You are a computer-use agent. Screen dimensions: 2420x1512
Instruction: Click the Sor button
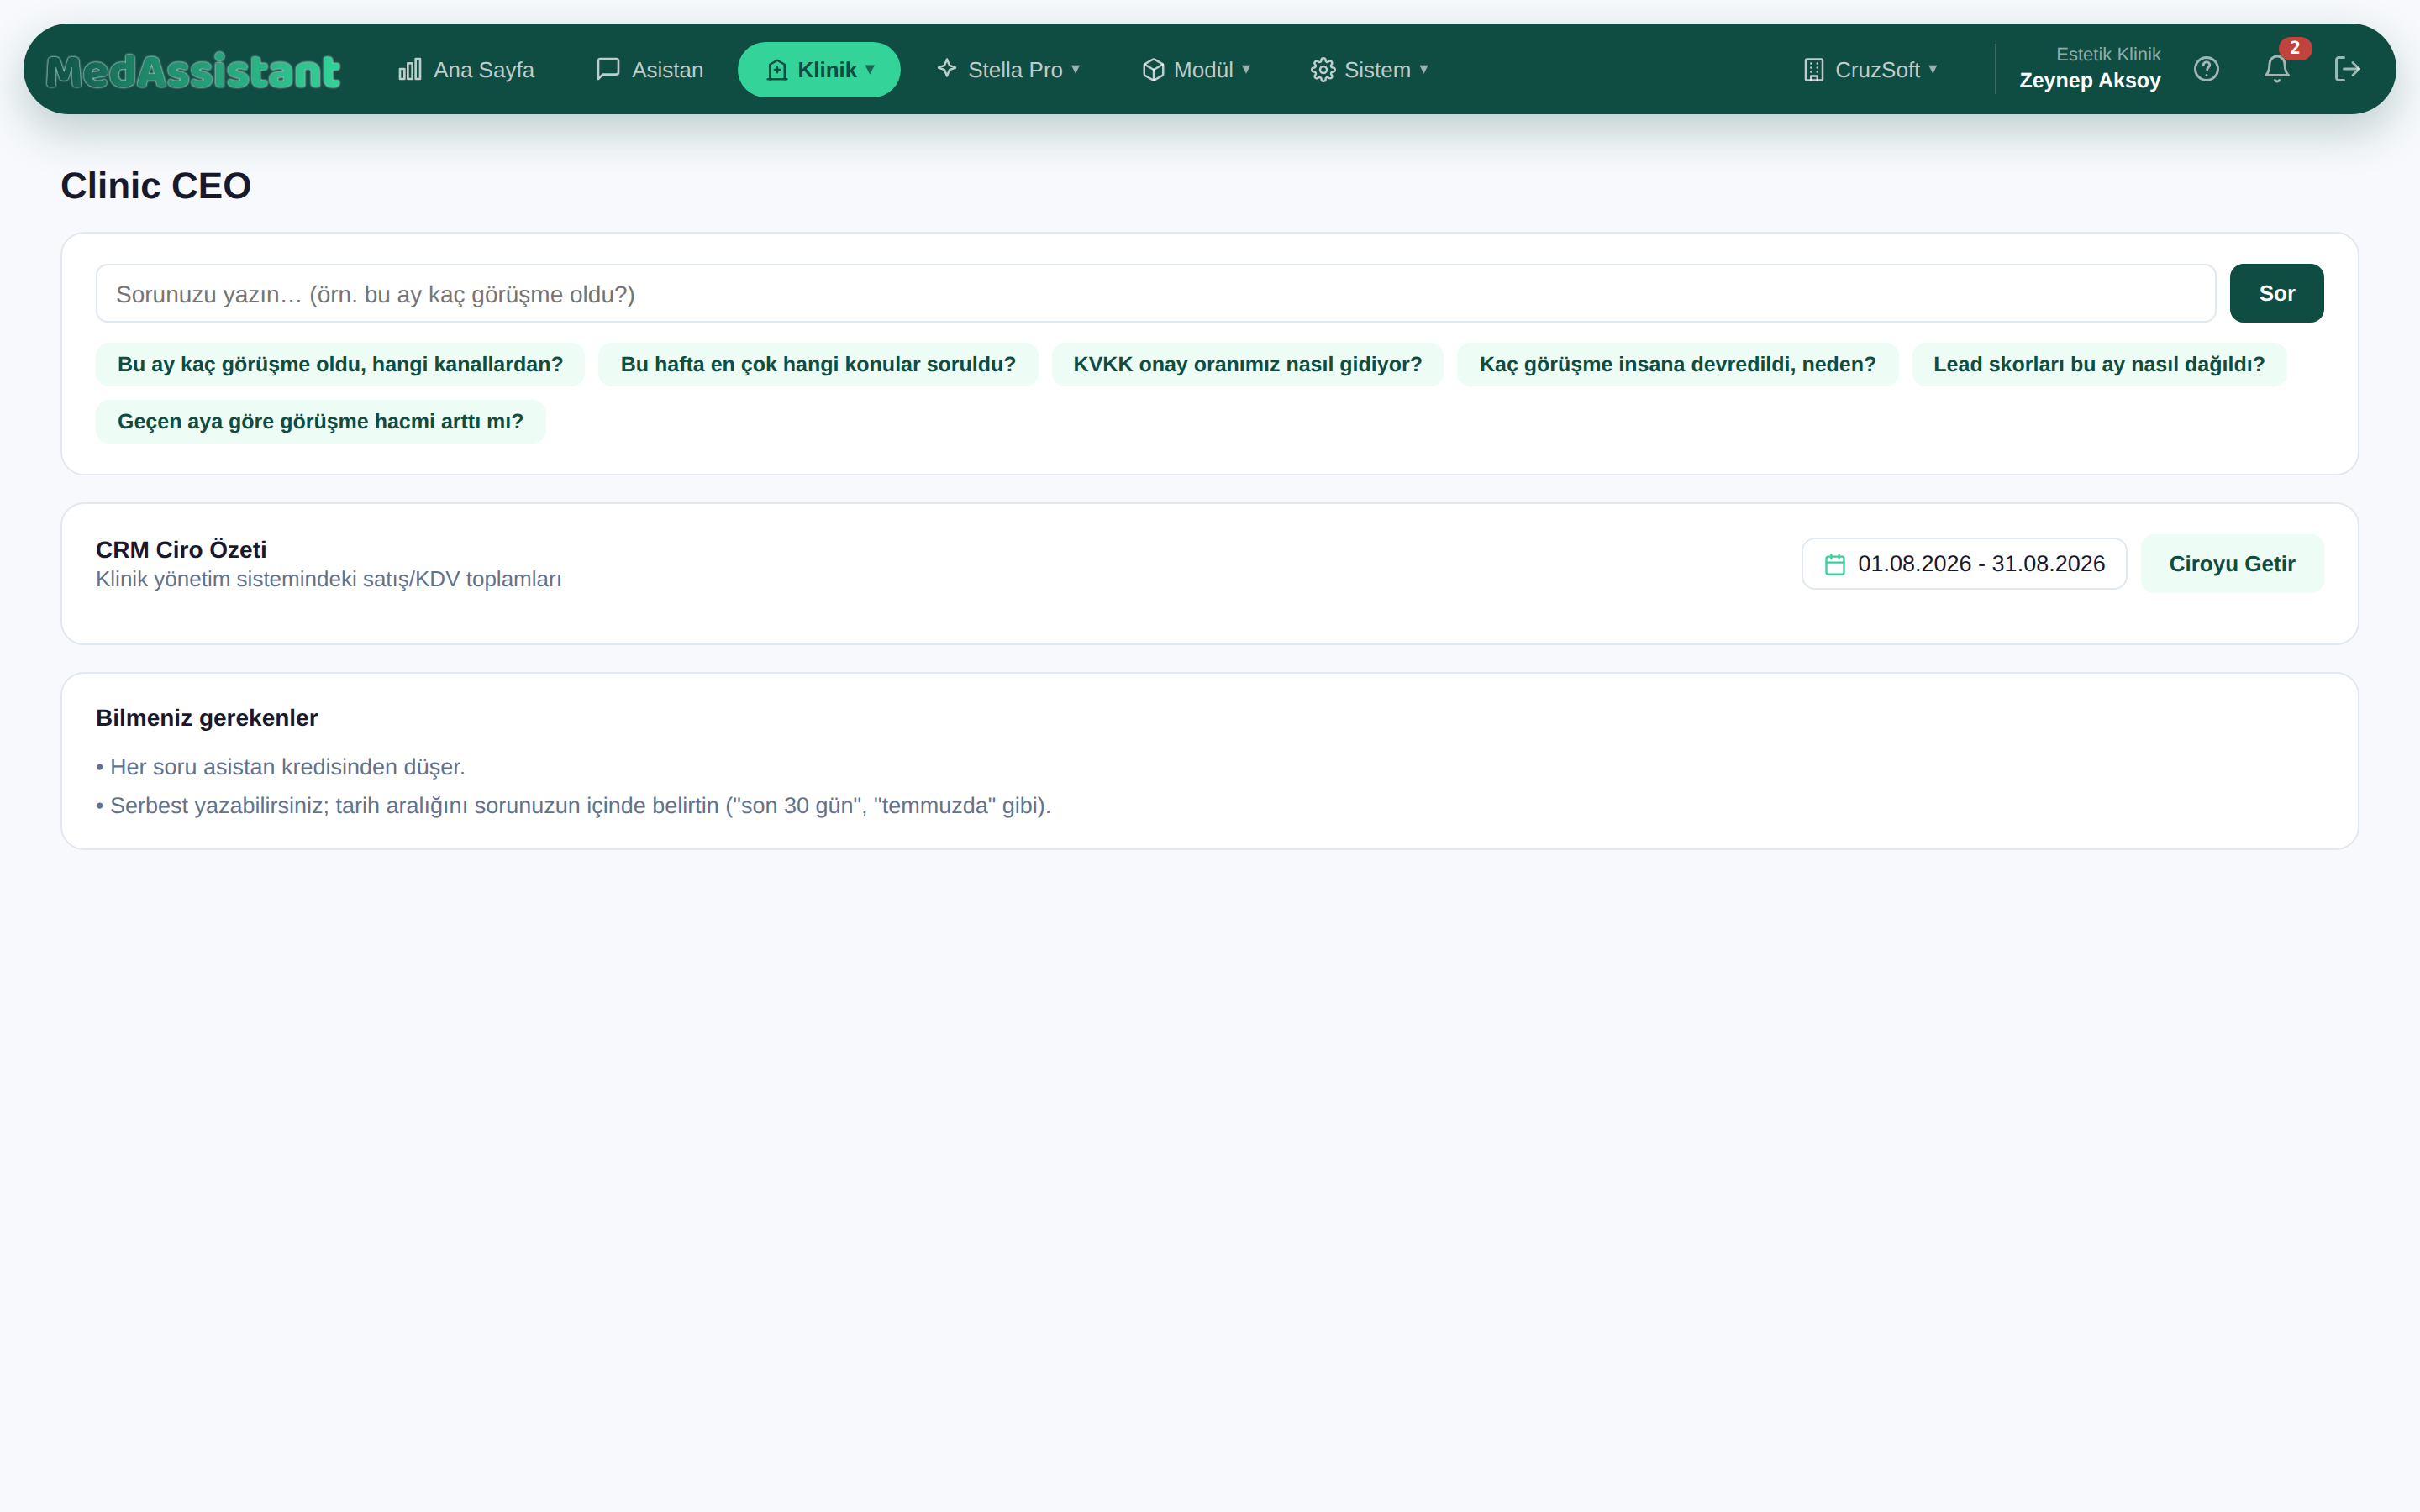(x=2276, y=293)
